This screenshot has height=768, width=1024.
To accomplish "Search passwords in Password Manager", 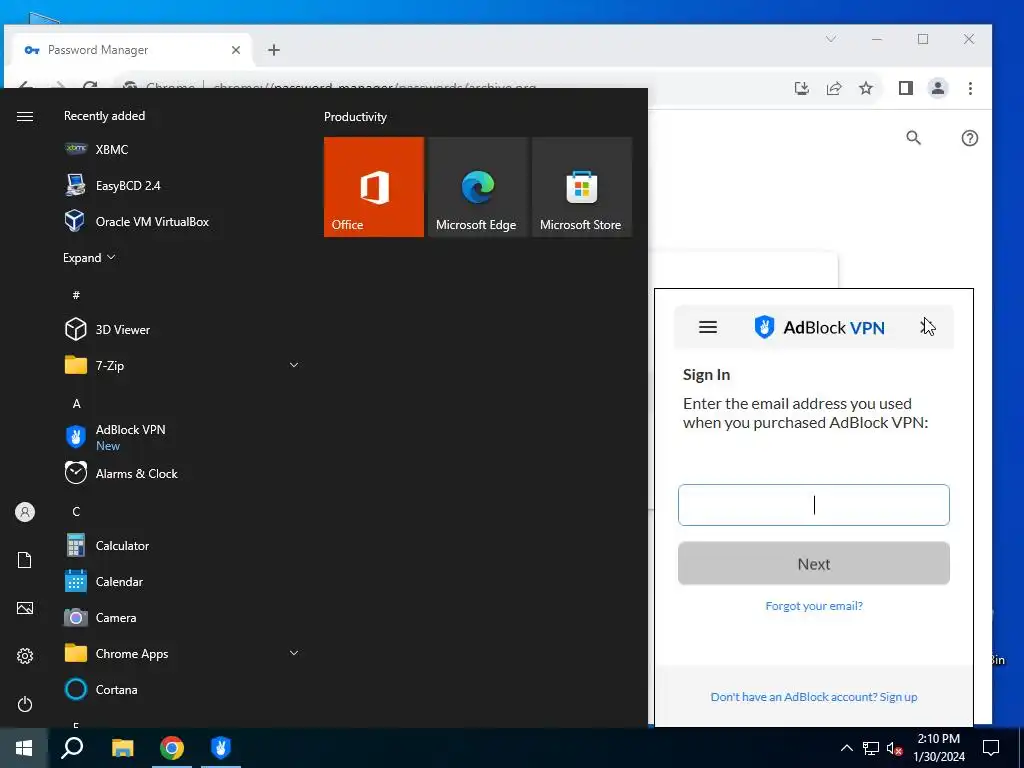I will pos(914,138).
